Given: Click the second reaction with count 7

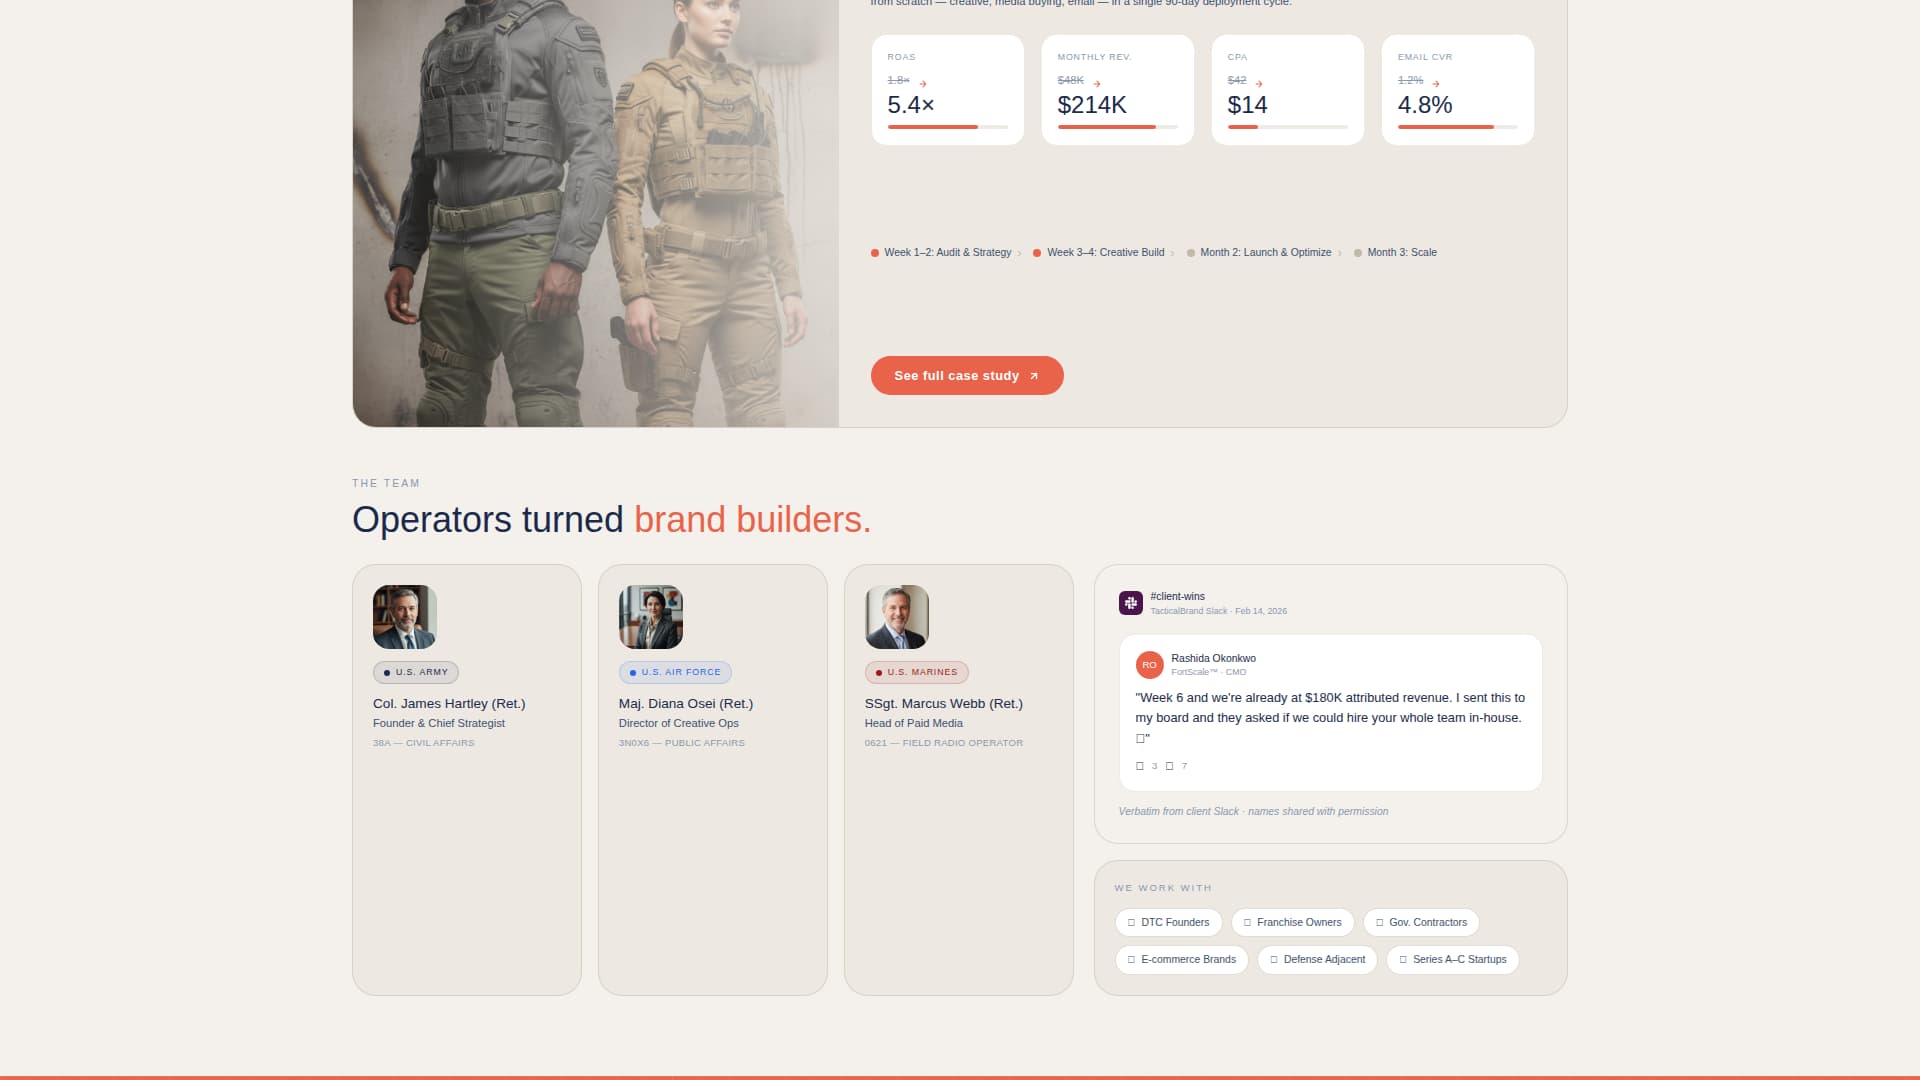Looking at the screenshot, I should point(1176,766).
